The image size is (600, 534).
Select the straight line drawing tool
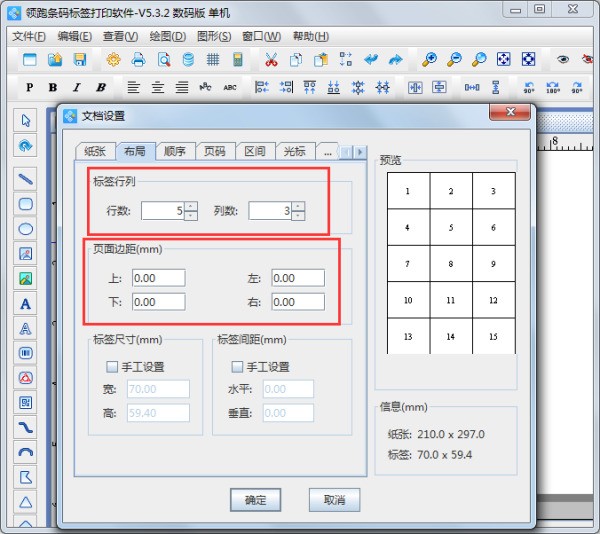point(26,178)
